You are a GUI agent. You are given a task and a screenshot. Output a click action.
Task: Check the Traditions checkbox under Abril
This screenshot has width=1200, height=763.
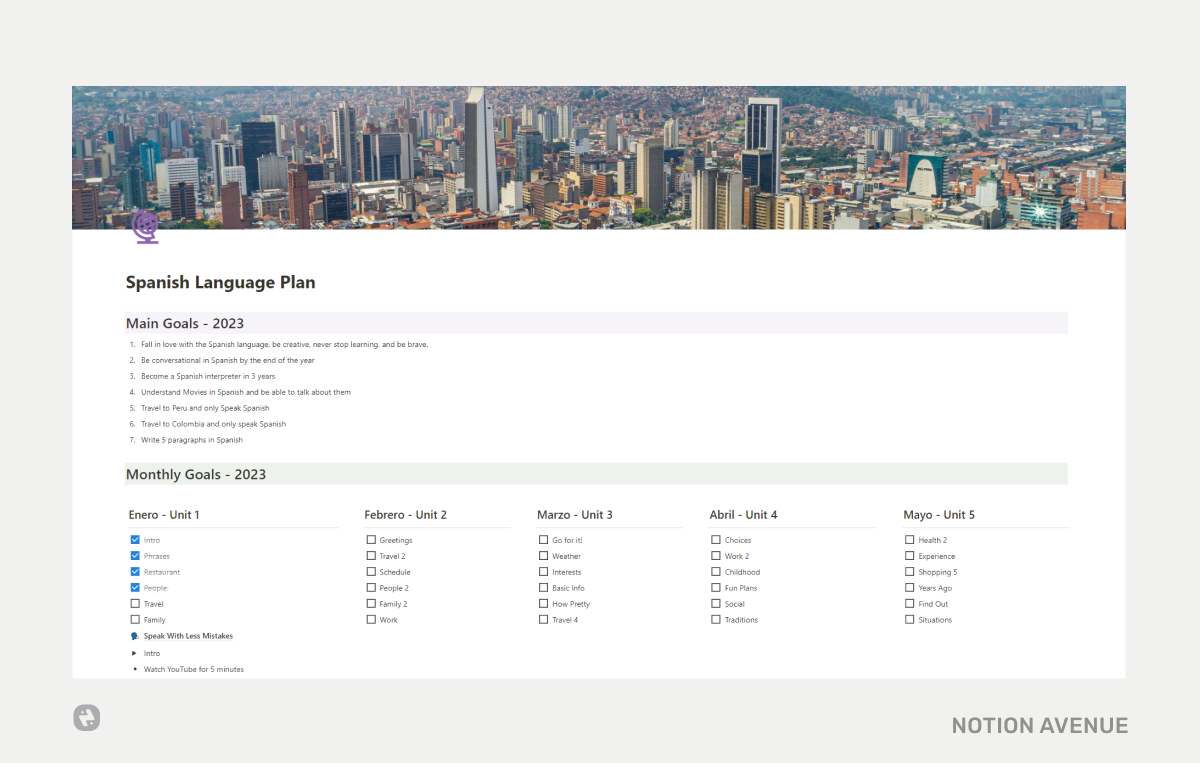(717, 619)
